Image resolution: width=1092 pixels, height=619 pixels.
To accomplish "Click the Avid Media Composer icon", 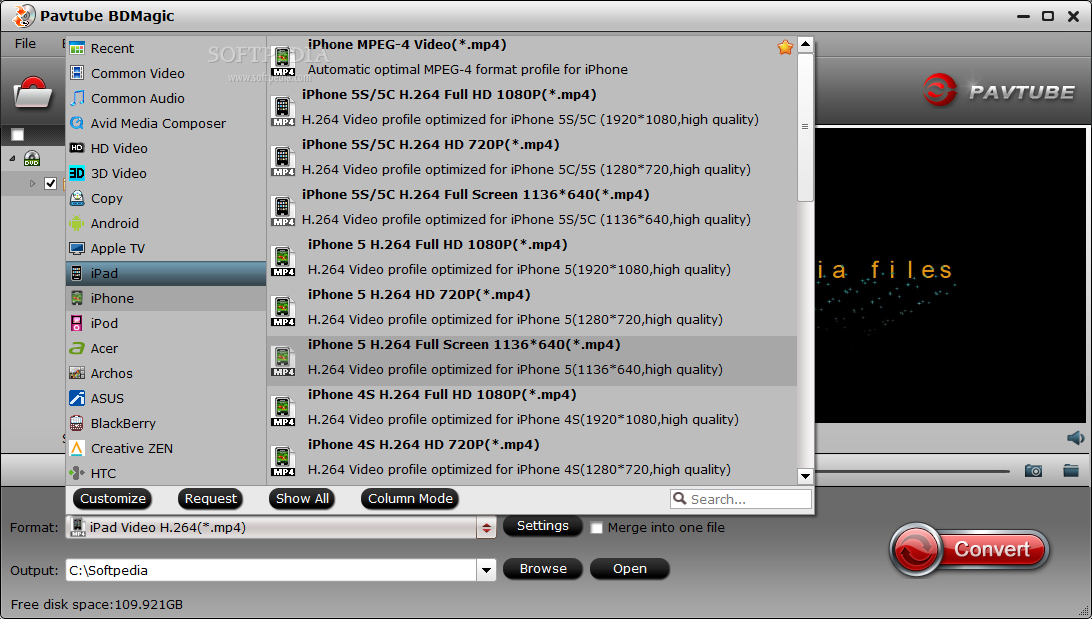I will point(77,123).
